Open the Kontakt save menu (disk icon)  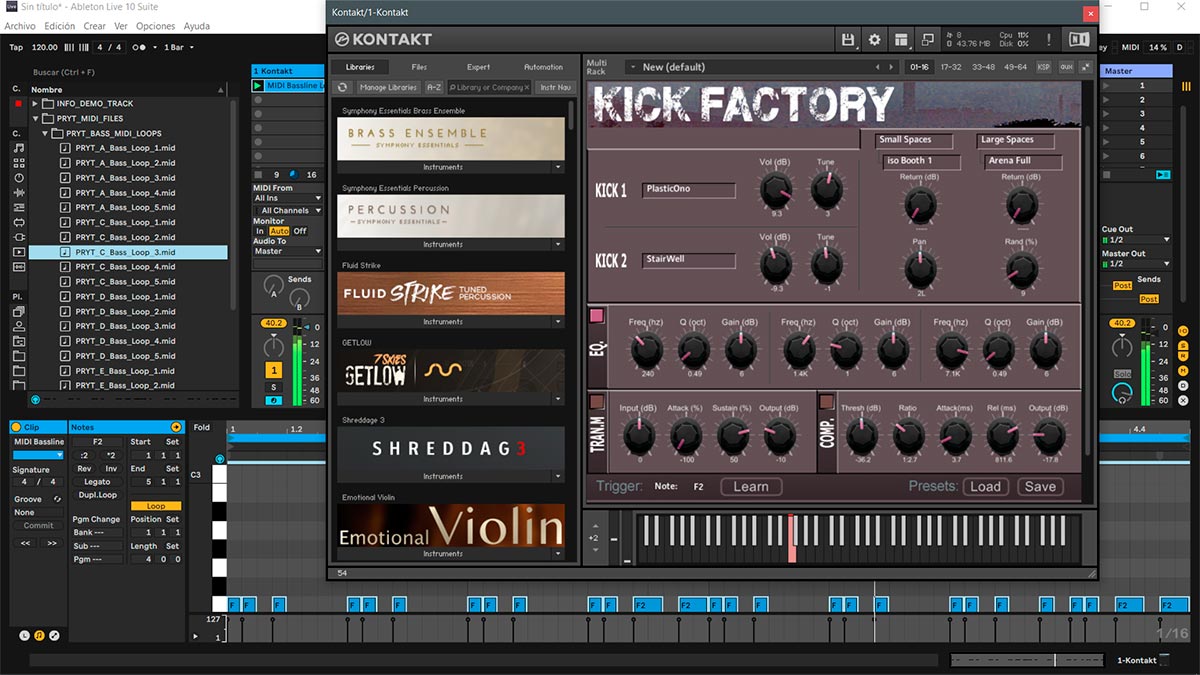pyautogui.click(x=849, y=40)
